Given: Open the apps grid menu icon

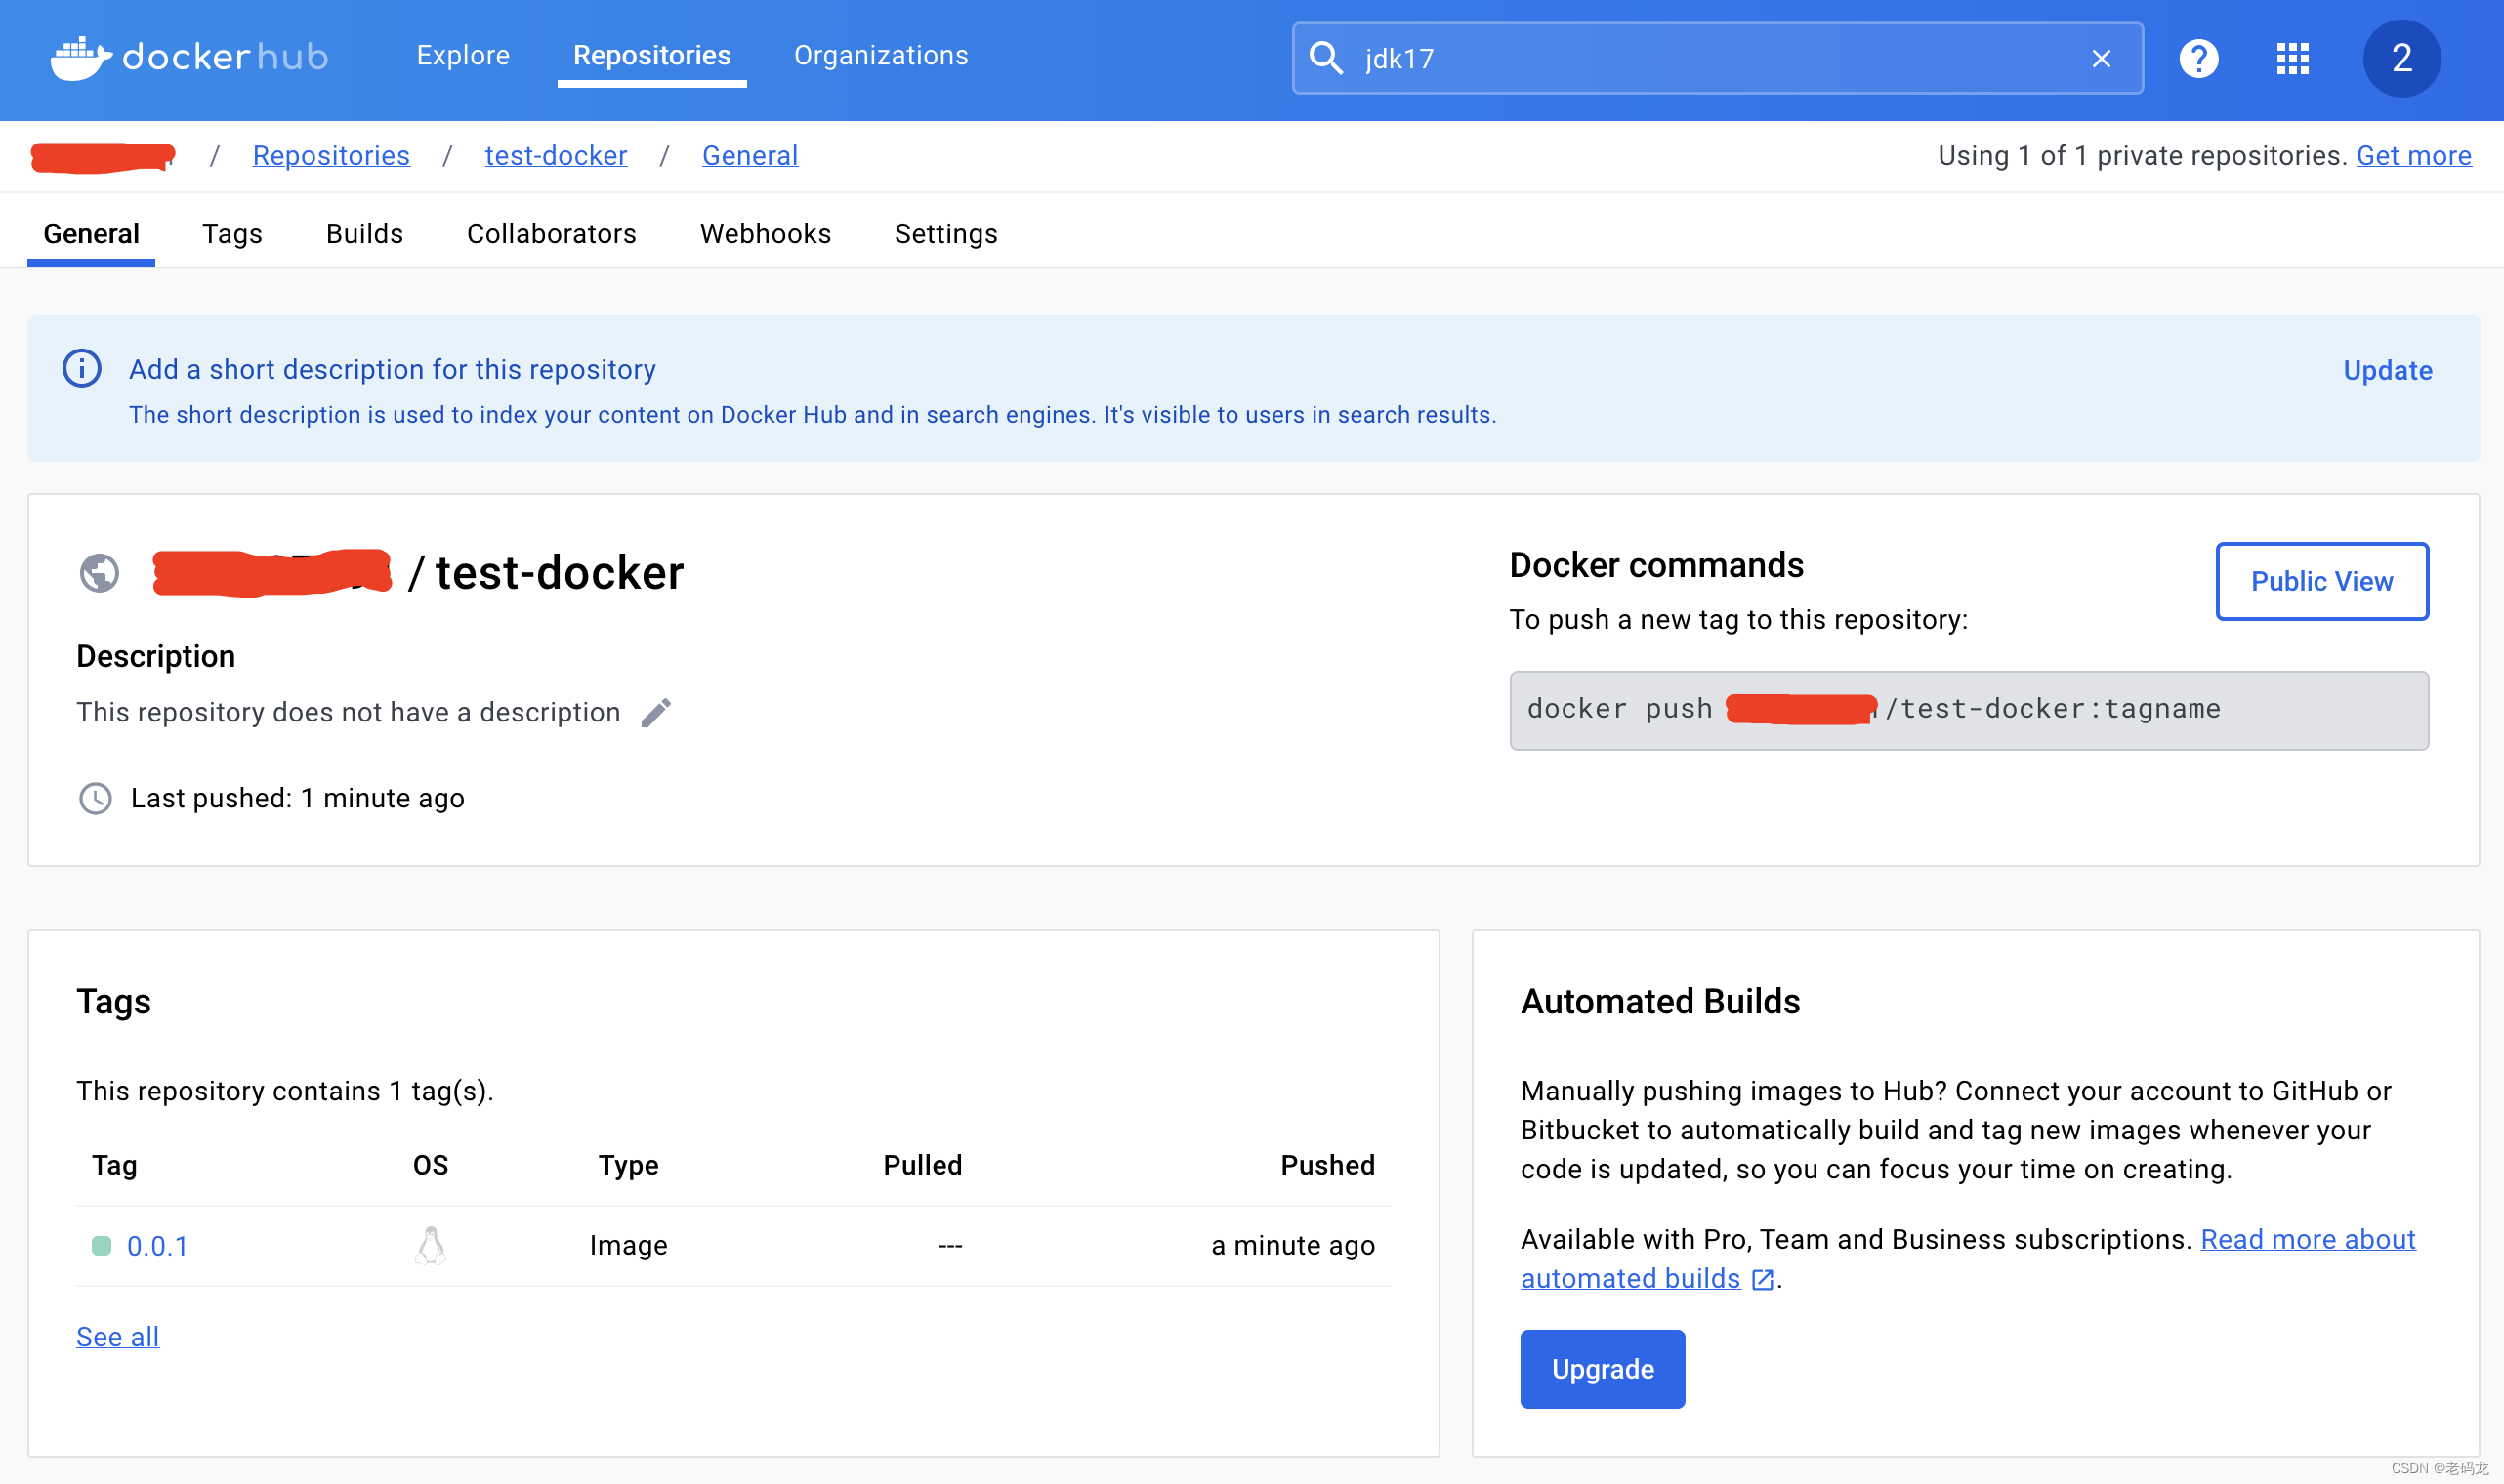Looking at the screenshot, I should tap(2292, 58).
